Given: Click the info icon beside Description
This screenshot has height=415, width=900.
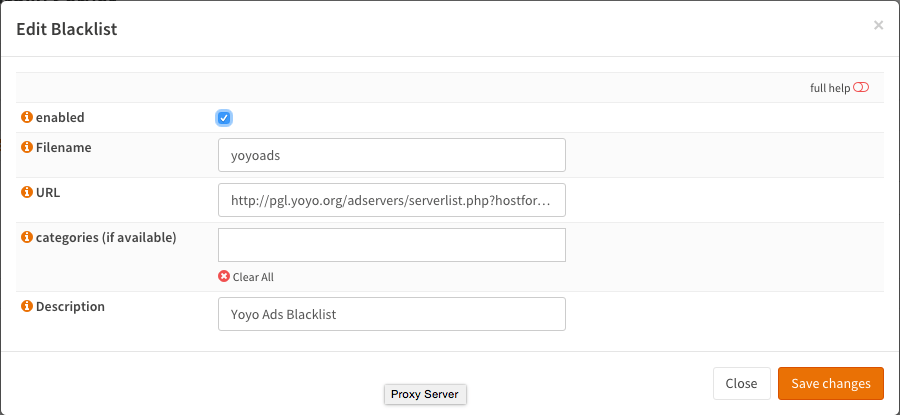Looking at the screenshot, I should click(x=27, y=307).
